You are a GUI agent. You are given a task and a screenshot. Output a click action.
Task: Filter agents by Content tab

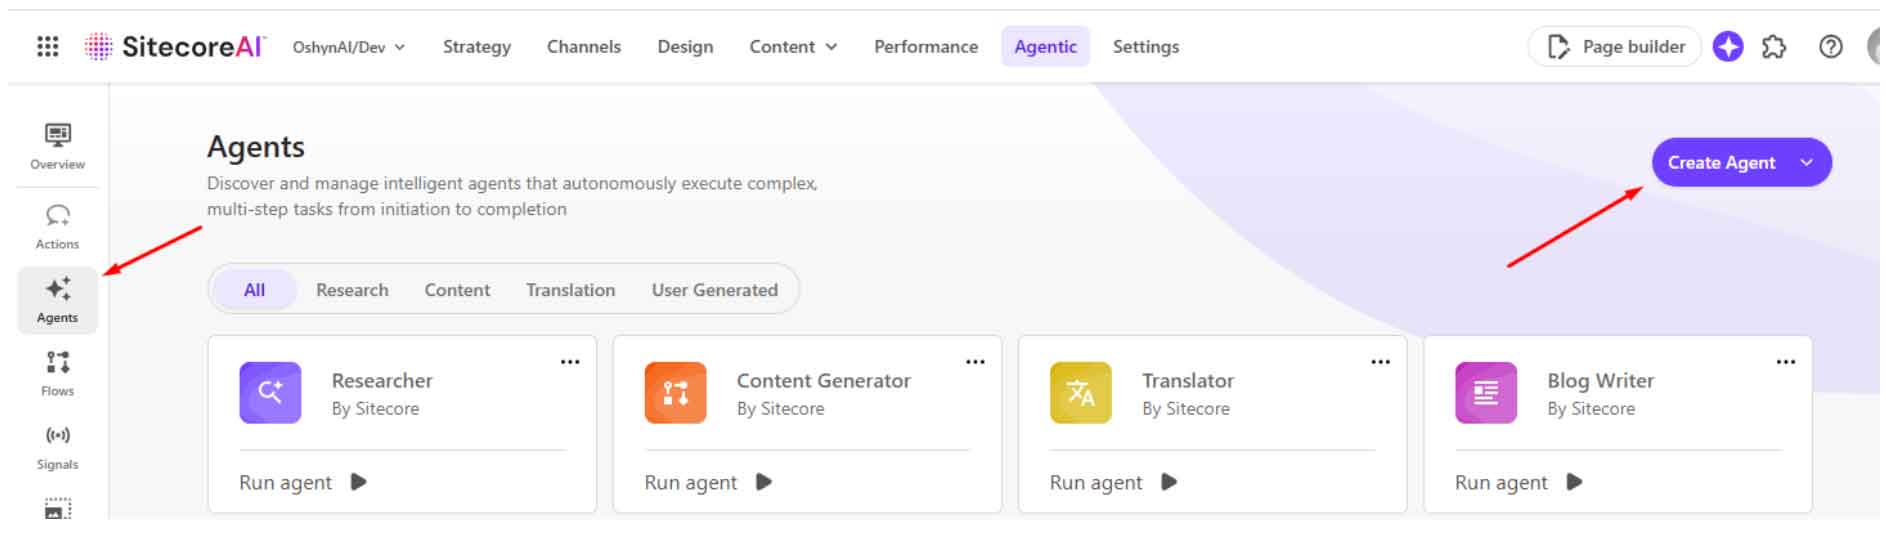457,290
